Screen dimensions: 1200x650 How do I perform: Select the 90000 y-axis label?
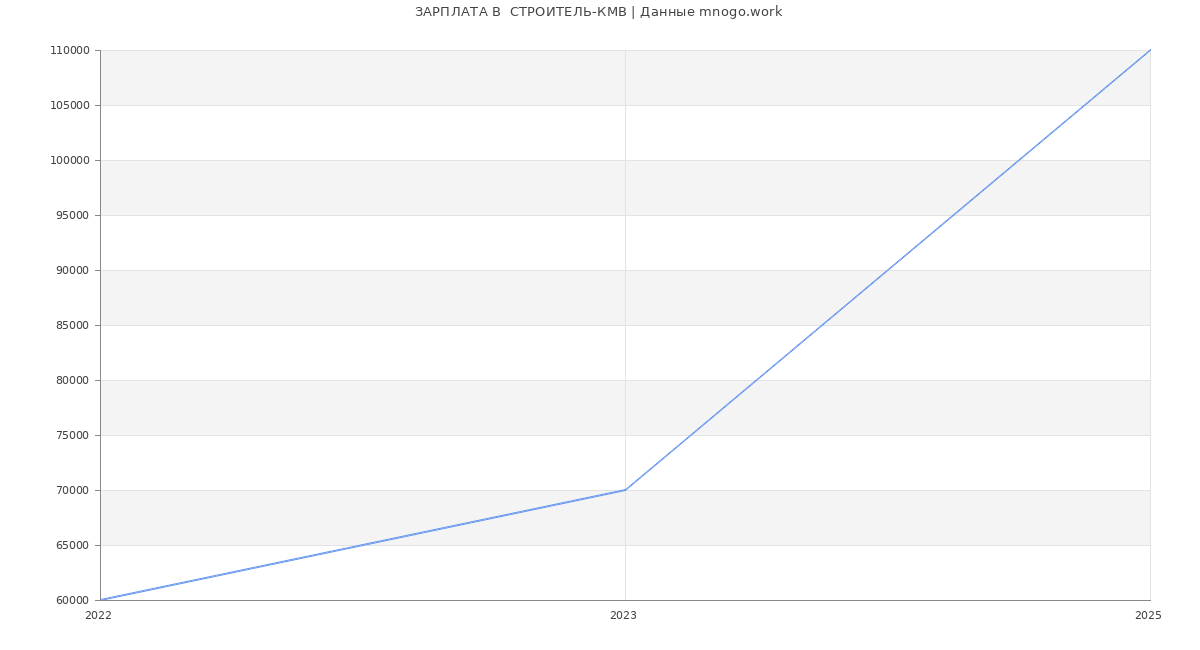[72, 271]
